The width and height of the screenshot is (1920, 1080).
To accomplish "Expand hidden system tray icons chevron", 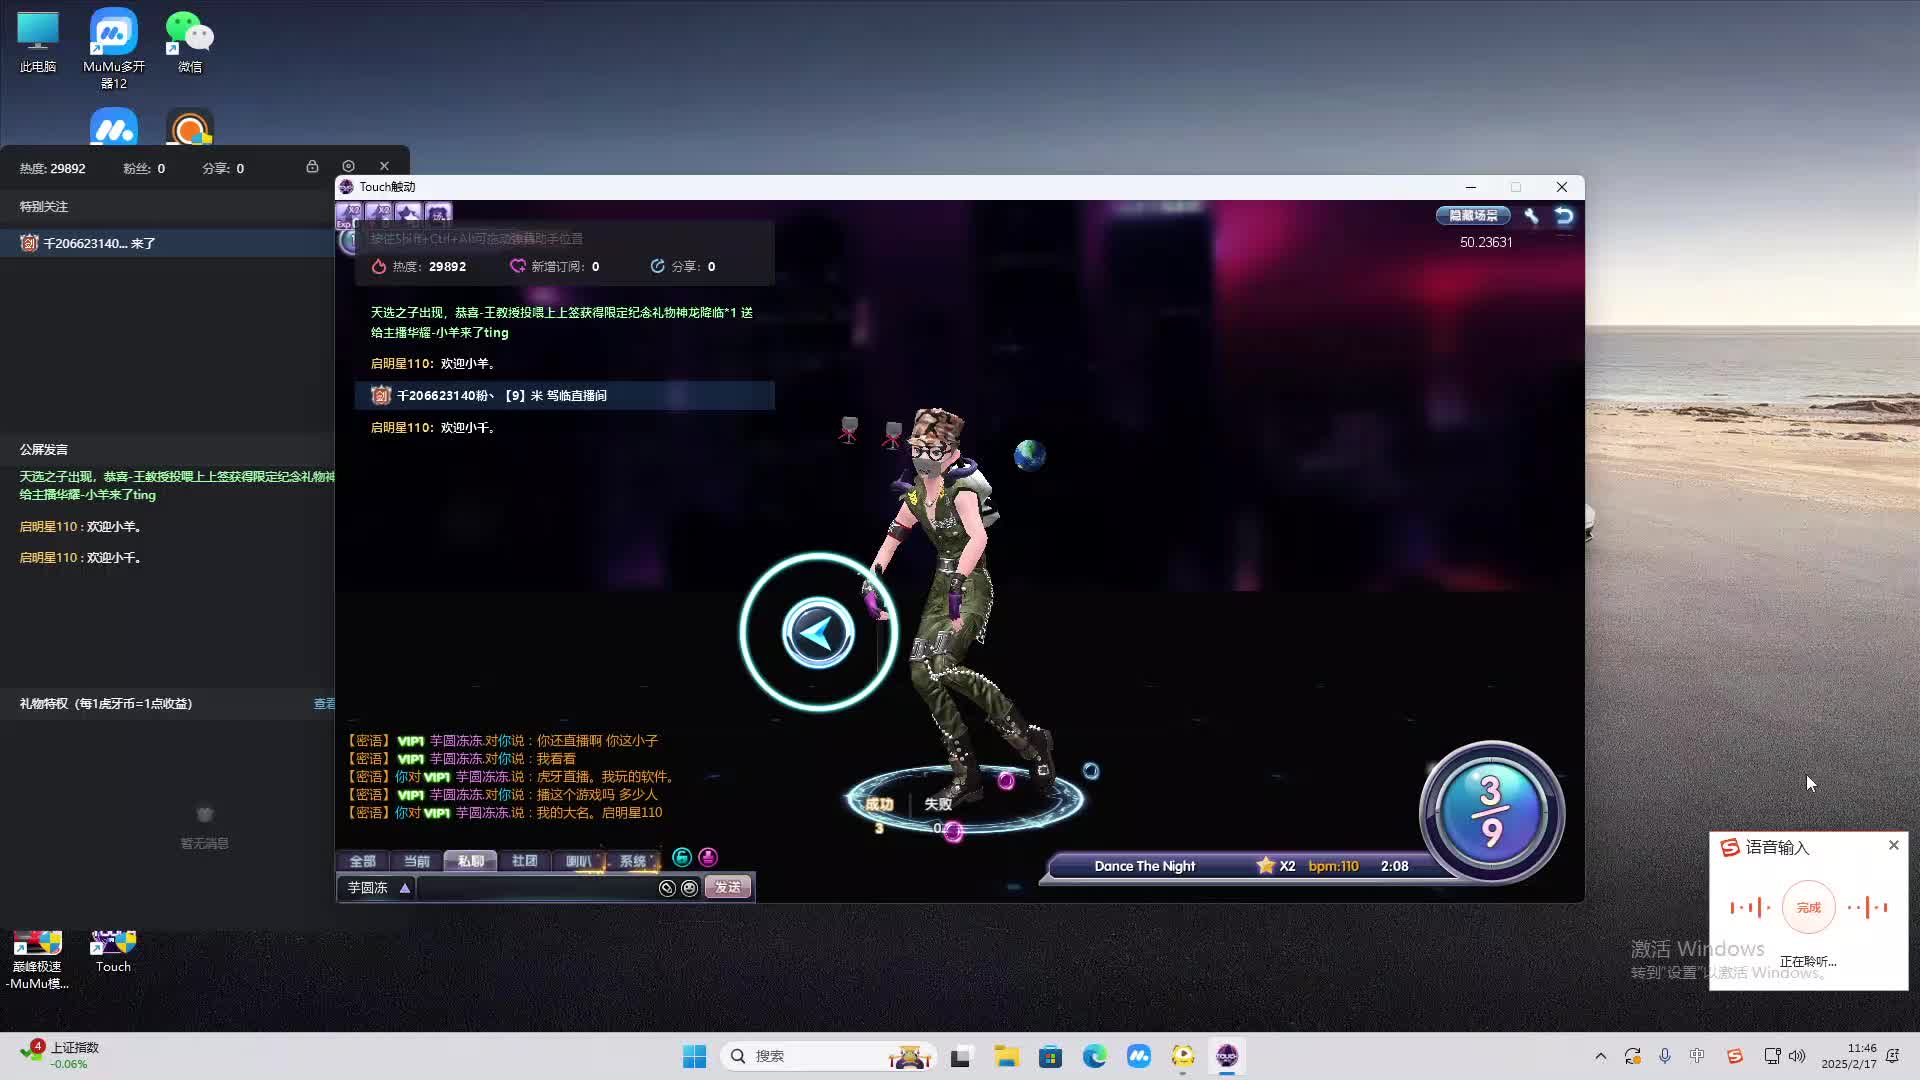I will pos(1600,1056).
